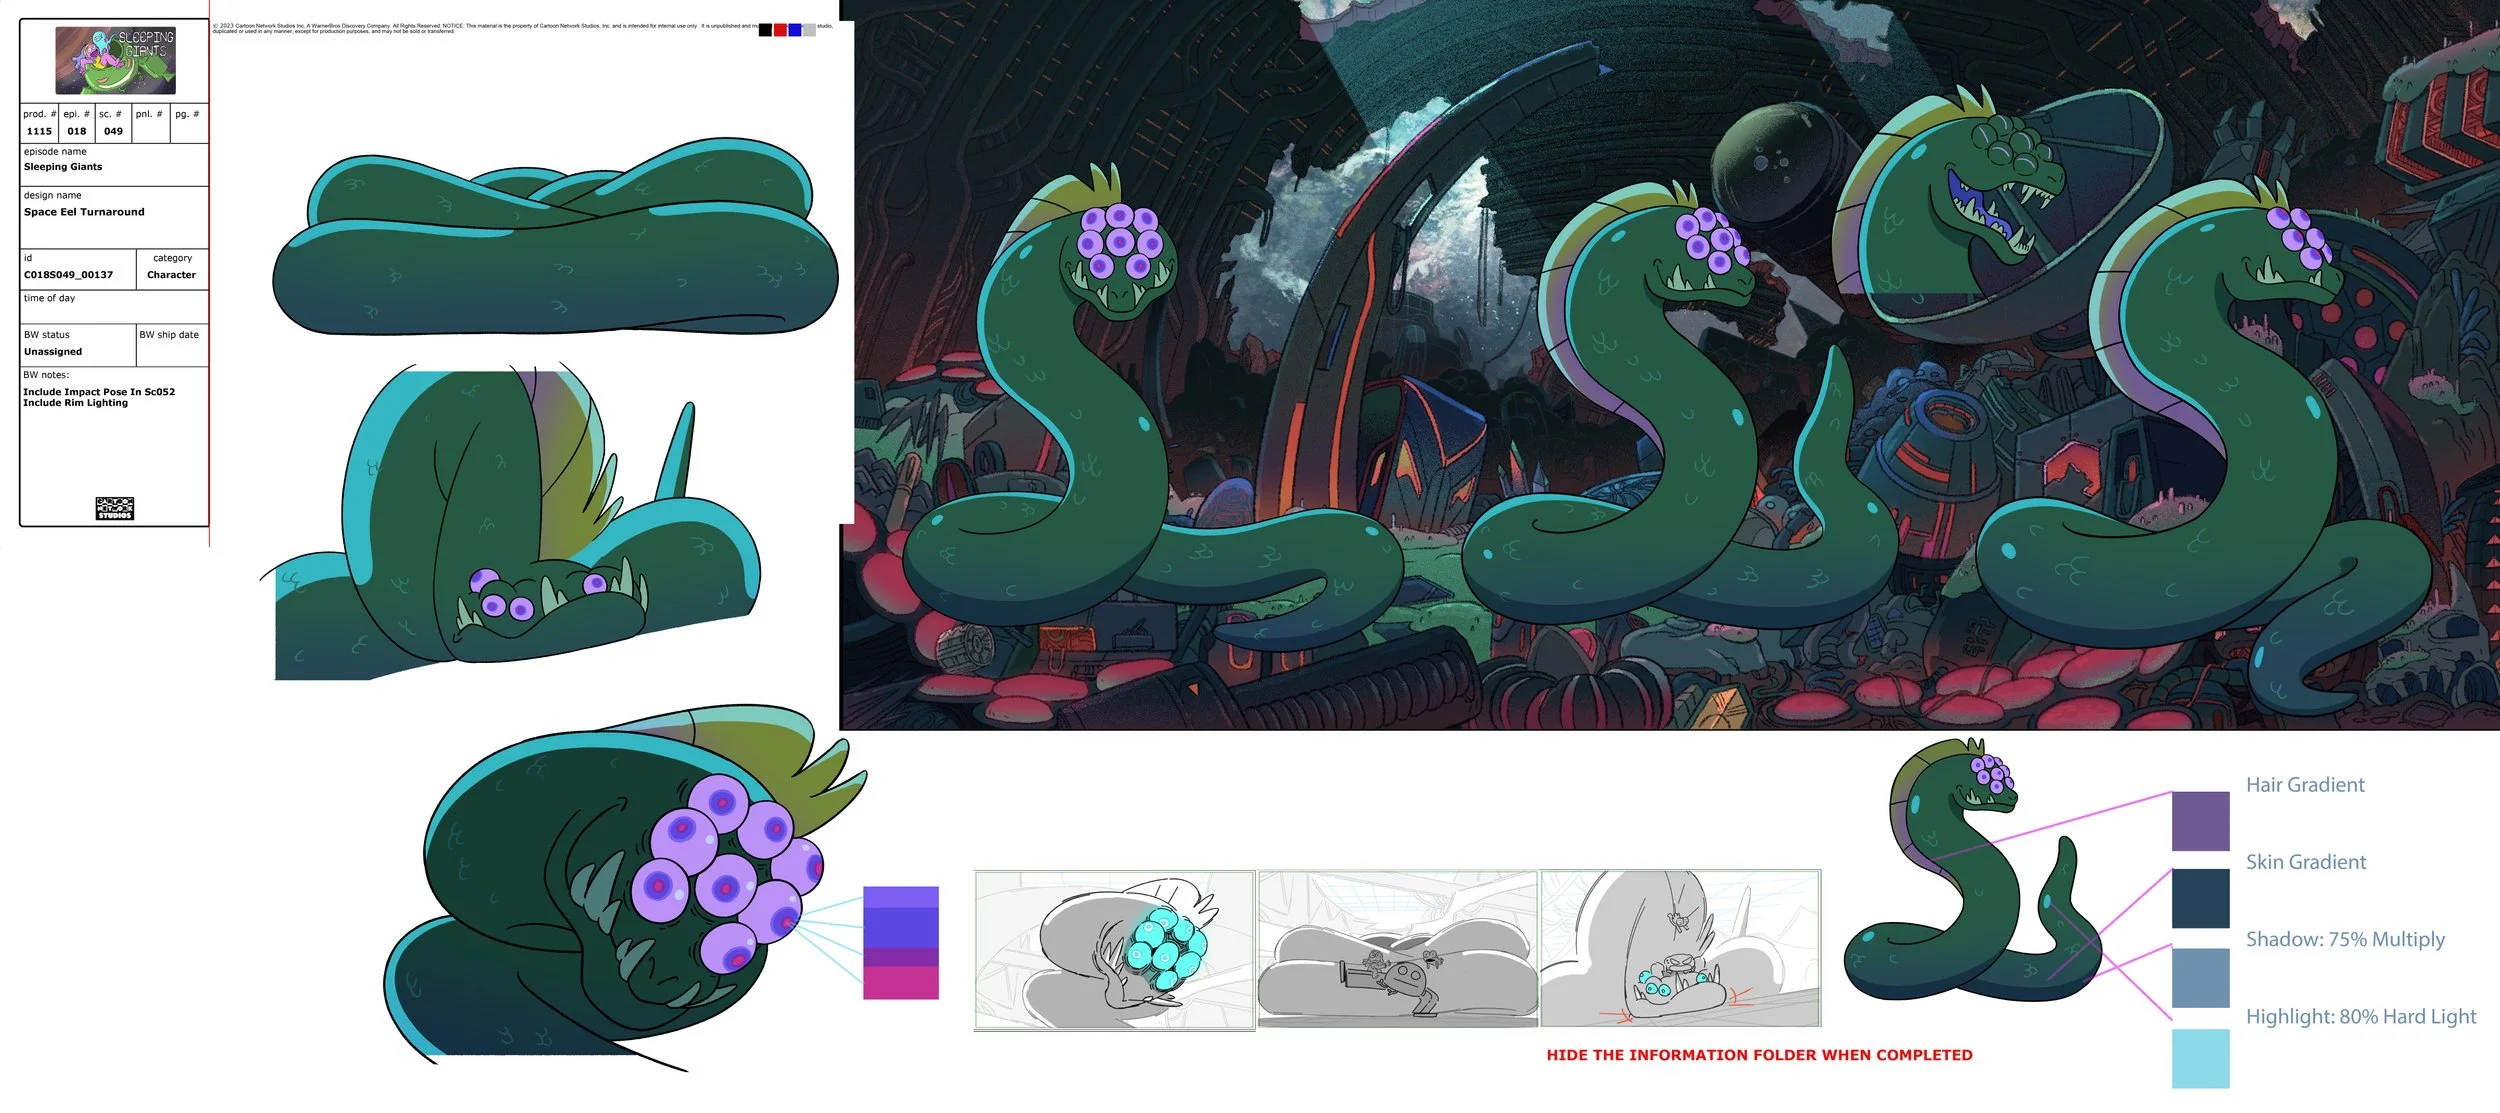
Task: Click the Cartoon Network Studios logo
Action: tap(115, 508)
